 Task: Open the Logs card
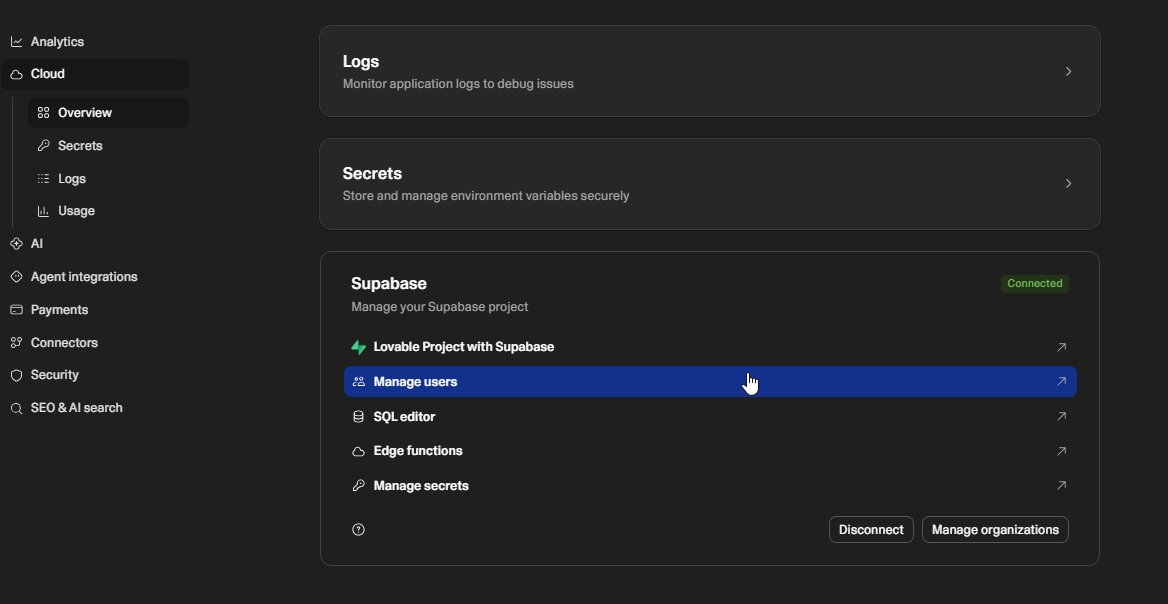[x=710, y=71]
